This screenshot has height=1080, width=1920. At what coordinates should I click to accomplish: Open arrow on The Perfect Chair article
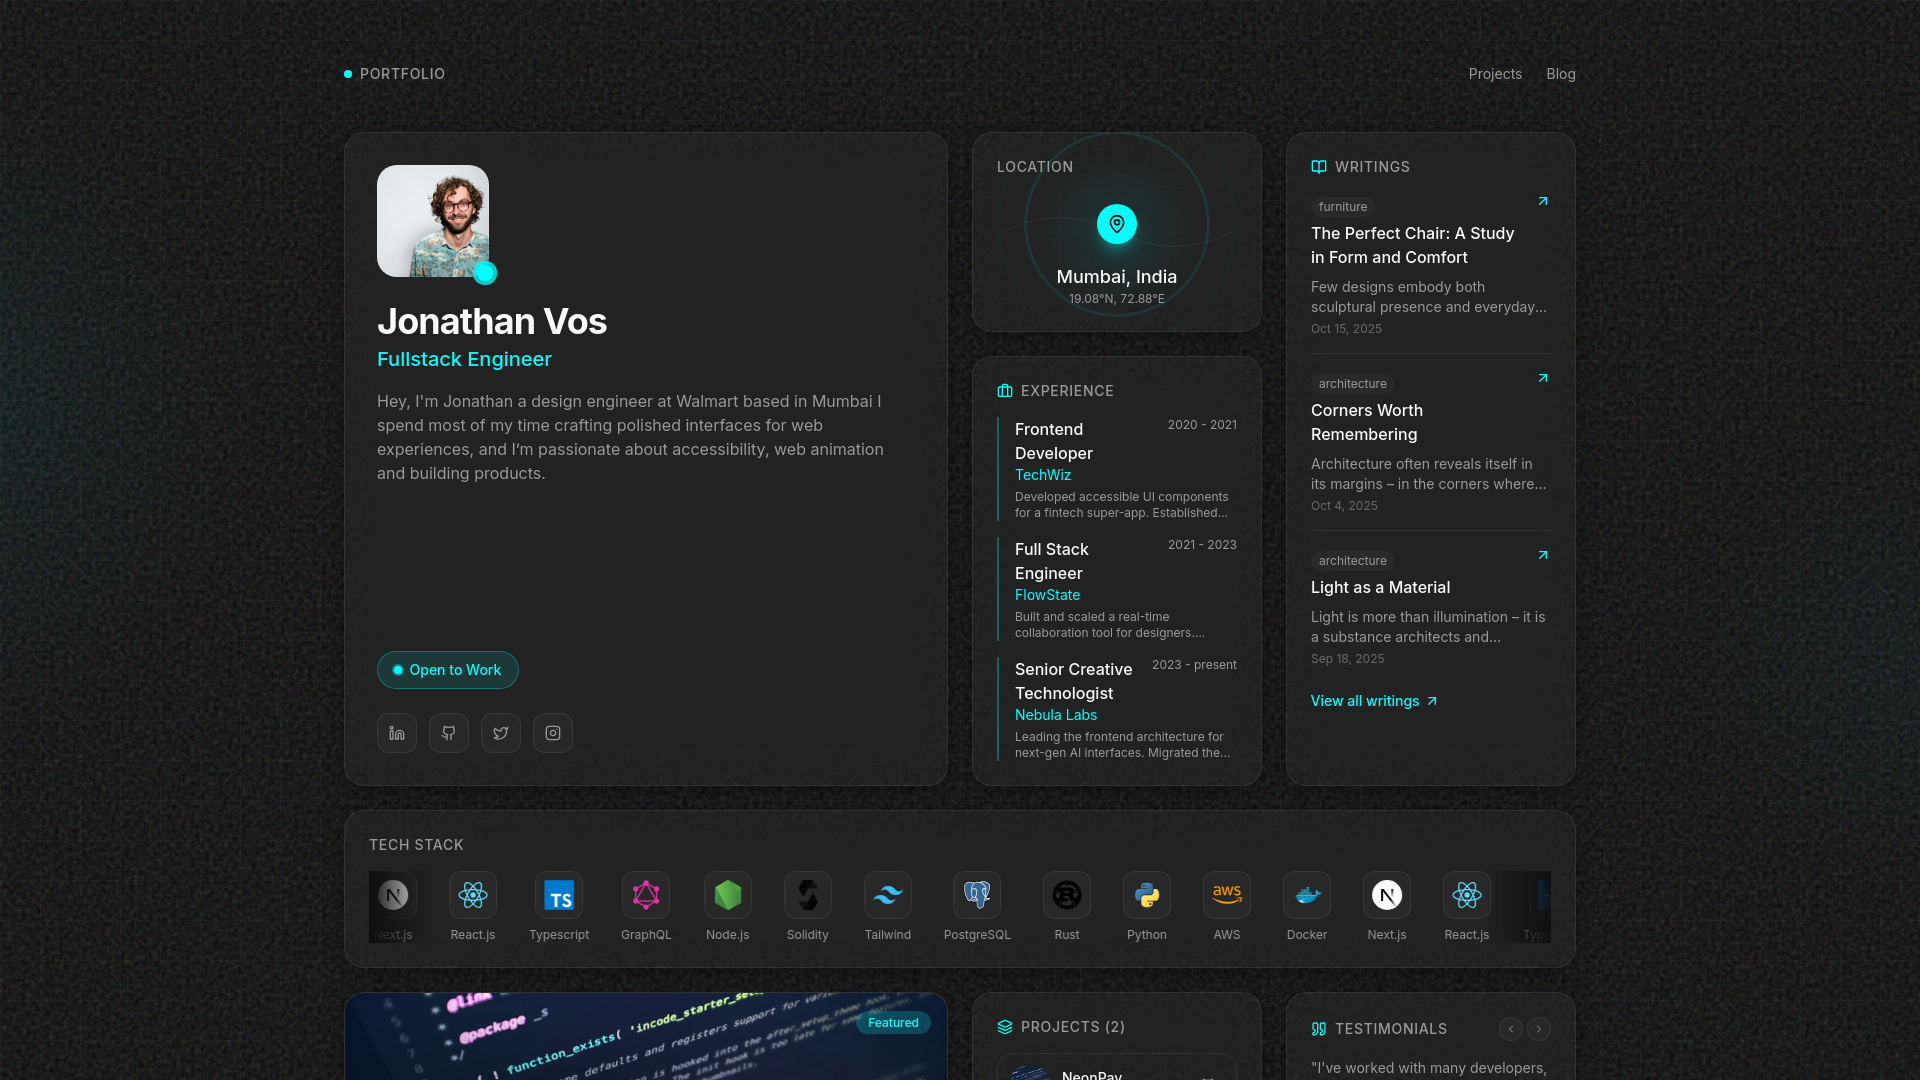coord(1543,201)
